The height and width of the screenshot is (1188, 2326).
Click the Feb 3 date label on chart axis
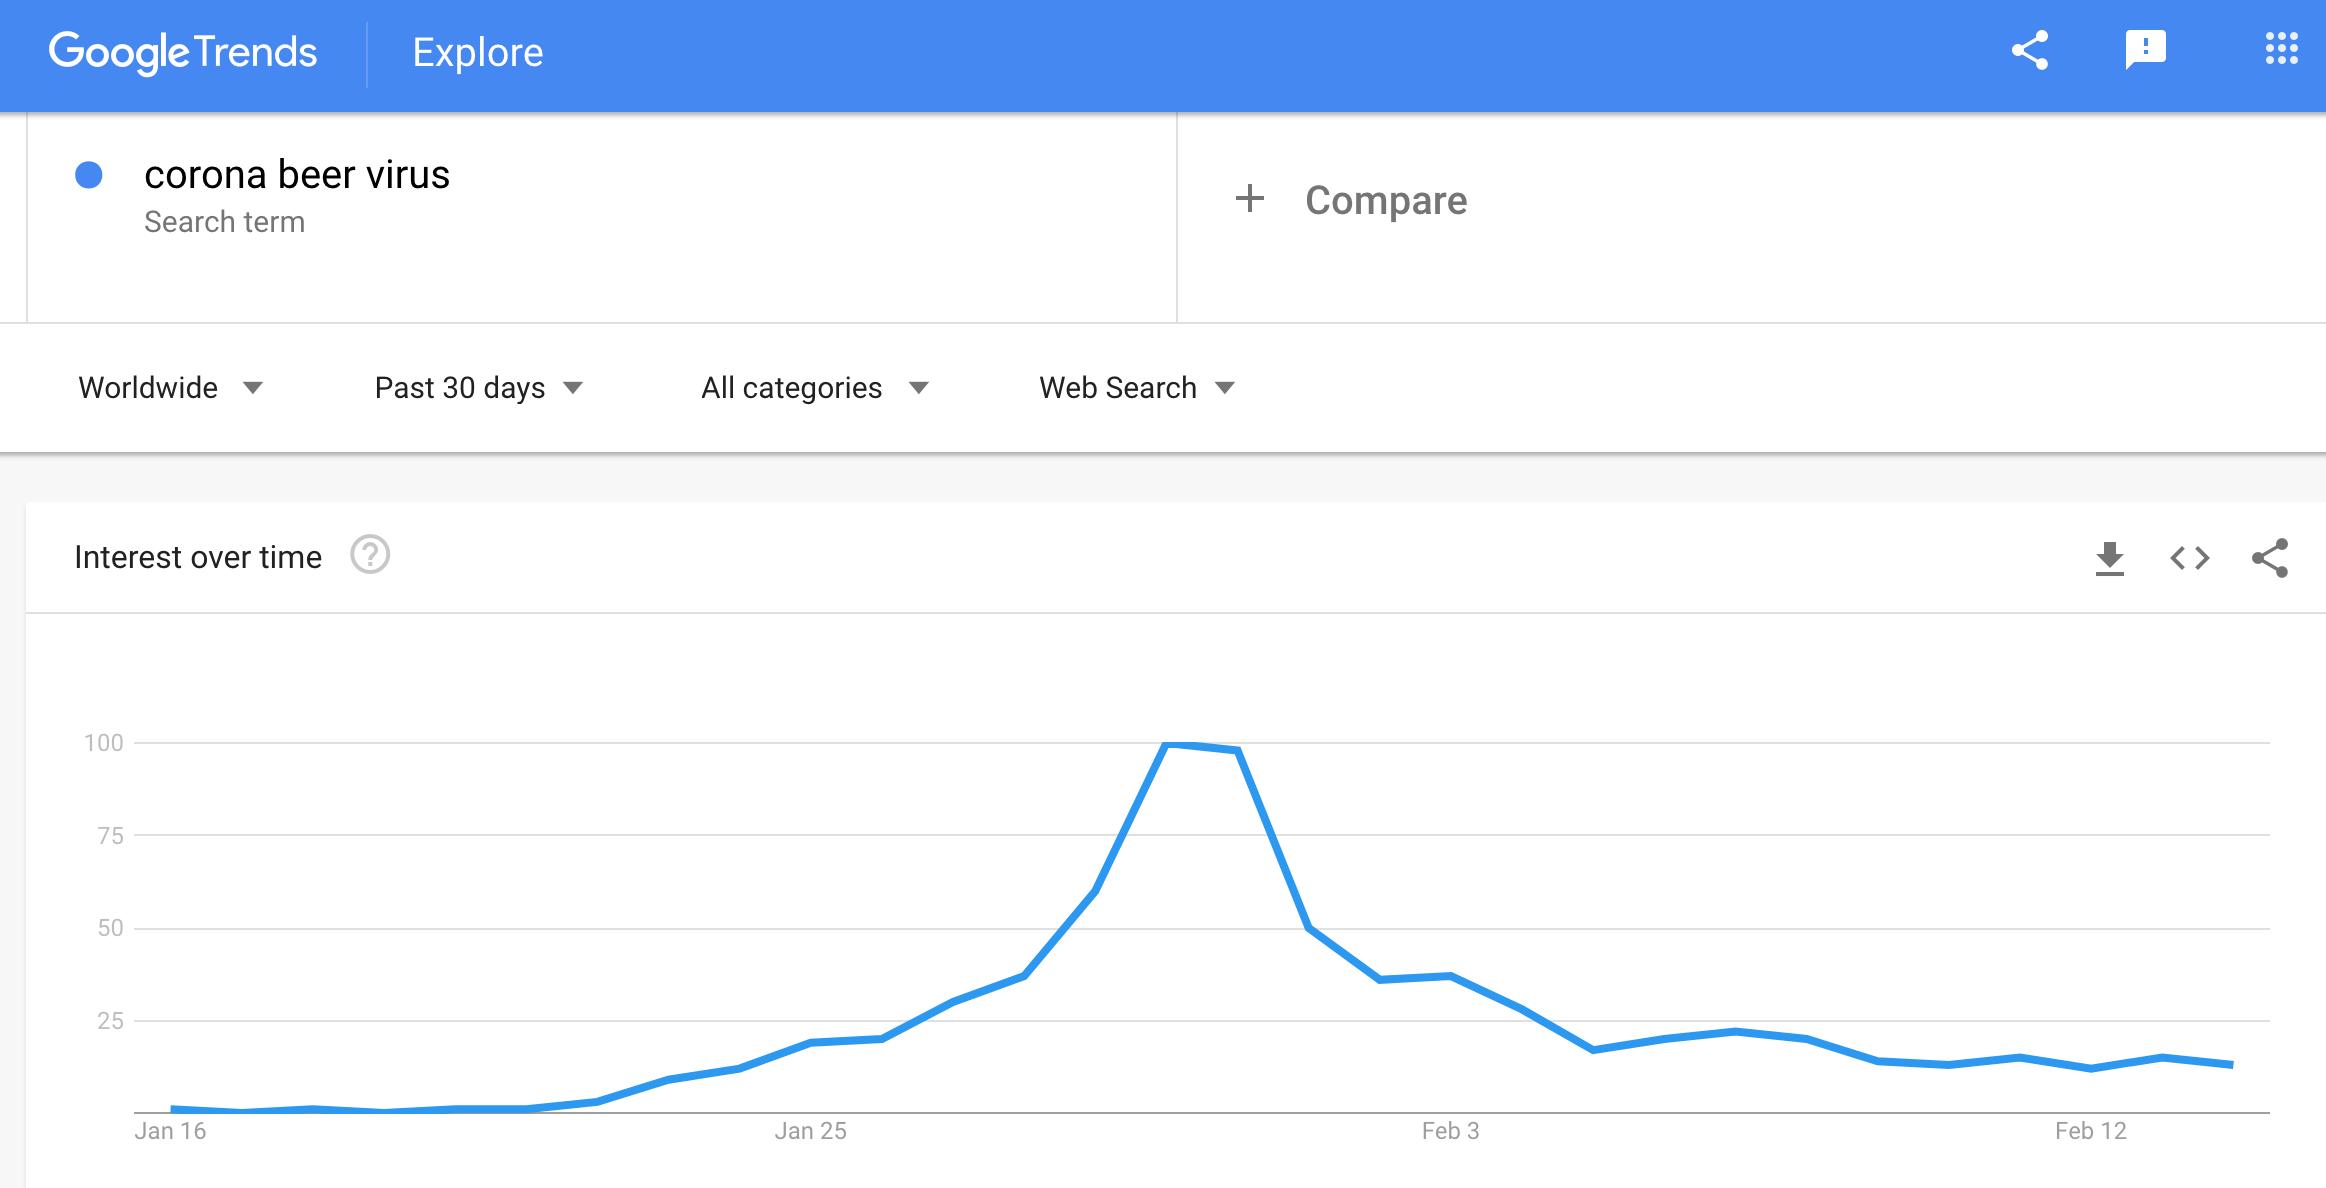click(x=1450, y=1131)
